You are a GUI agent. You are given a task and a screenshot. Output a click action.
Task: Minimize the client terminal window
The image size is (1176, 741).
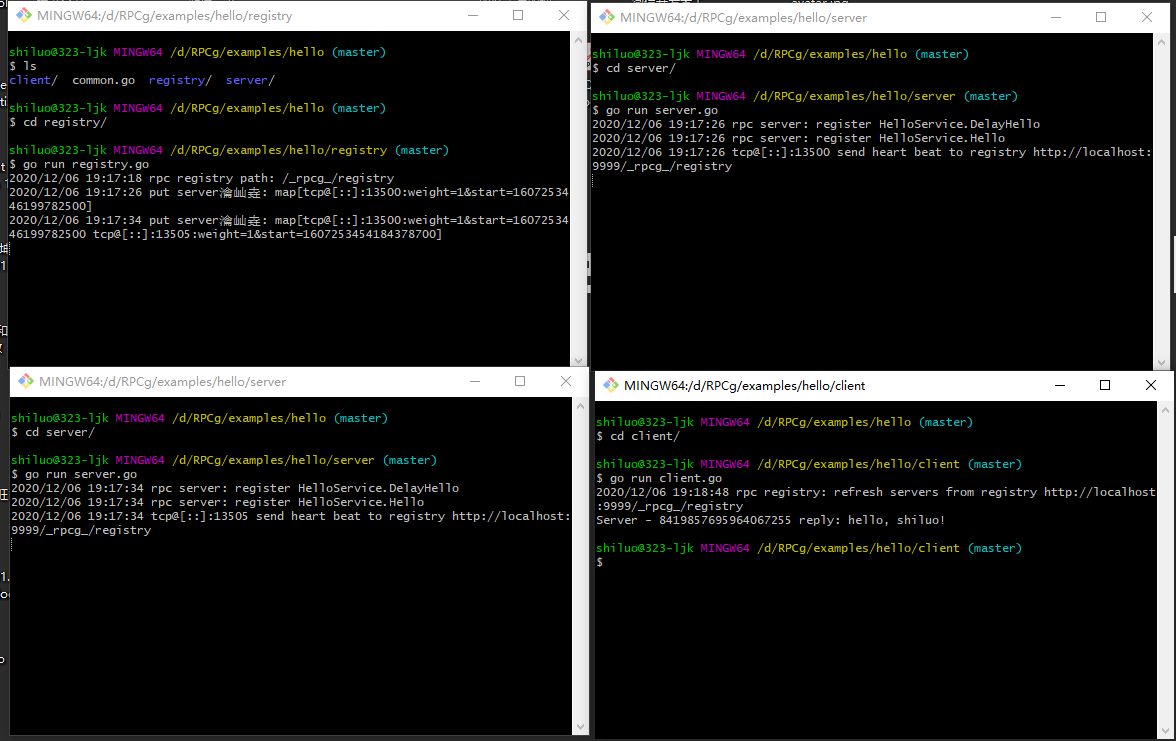(x=1060, y=386)
